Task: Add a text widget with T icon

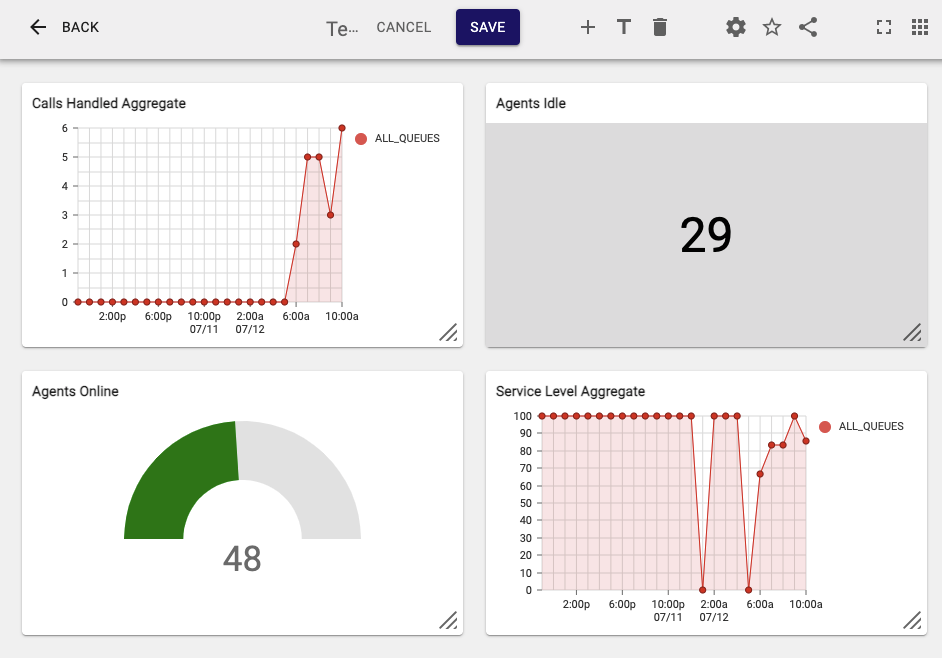Action: pos(624,27)
